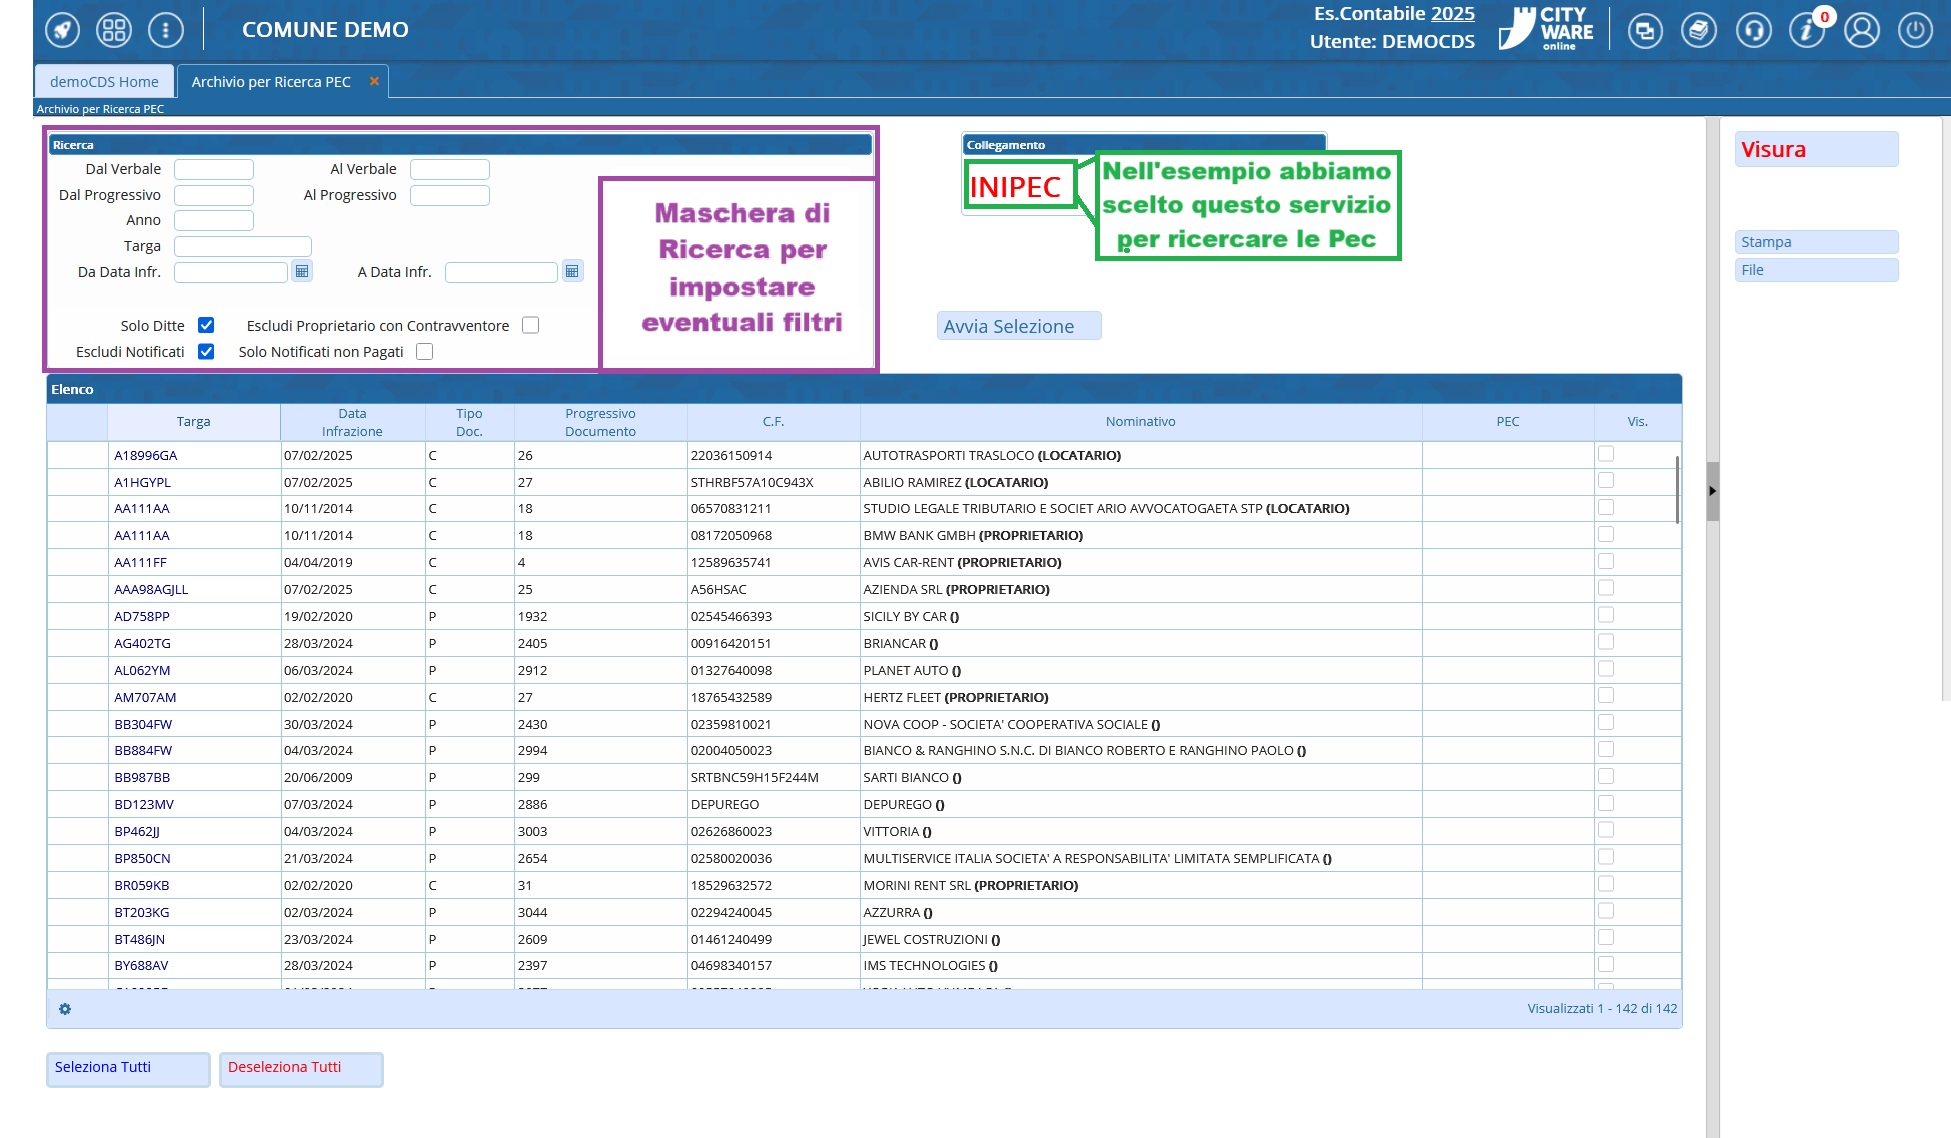1951x1138 pixels.
Task: Click the power logout icon
Action: pyautogui.click(x=1915, y=30)
